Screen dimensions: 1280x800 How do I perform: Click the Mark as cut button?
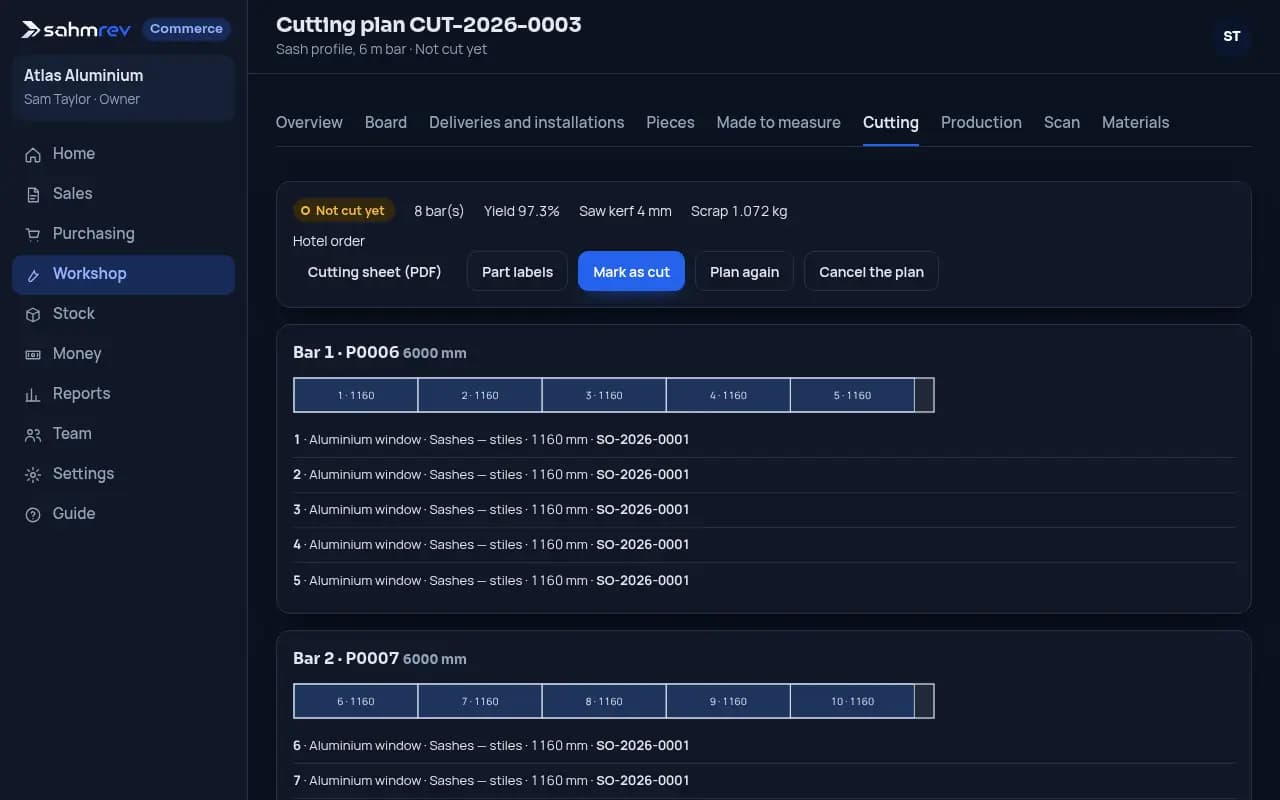[631, 271]
